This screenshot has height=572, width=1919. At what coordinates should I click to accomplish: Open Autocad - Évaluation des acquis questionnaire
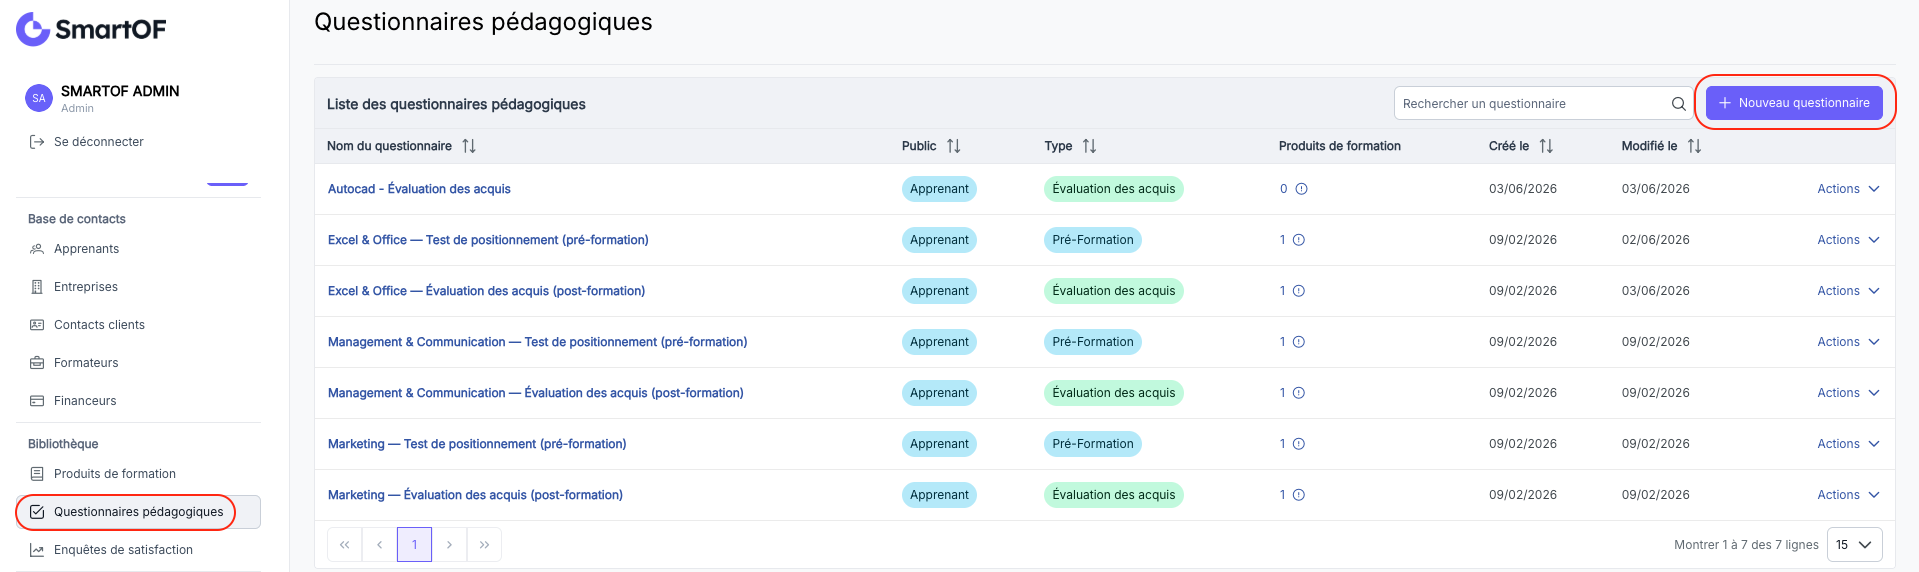tap(419, 189)
